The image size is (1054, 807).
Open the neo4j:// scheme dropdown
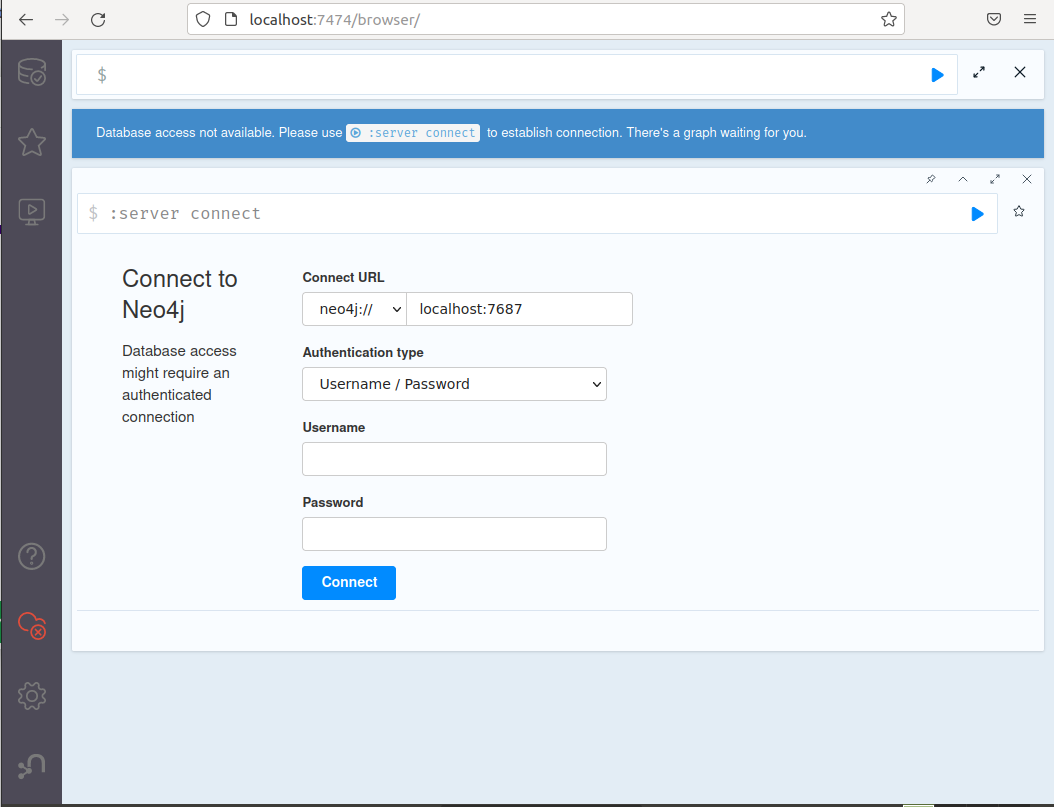coord(354,309)
